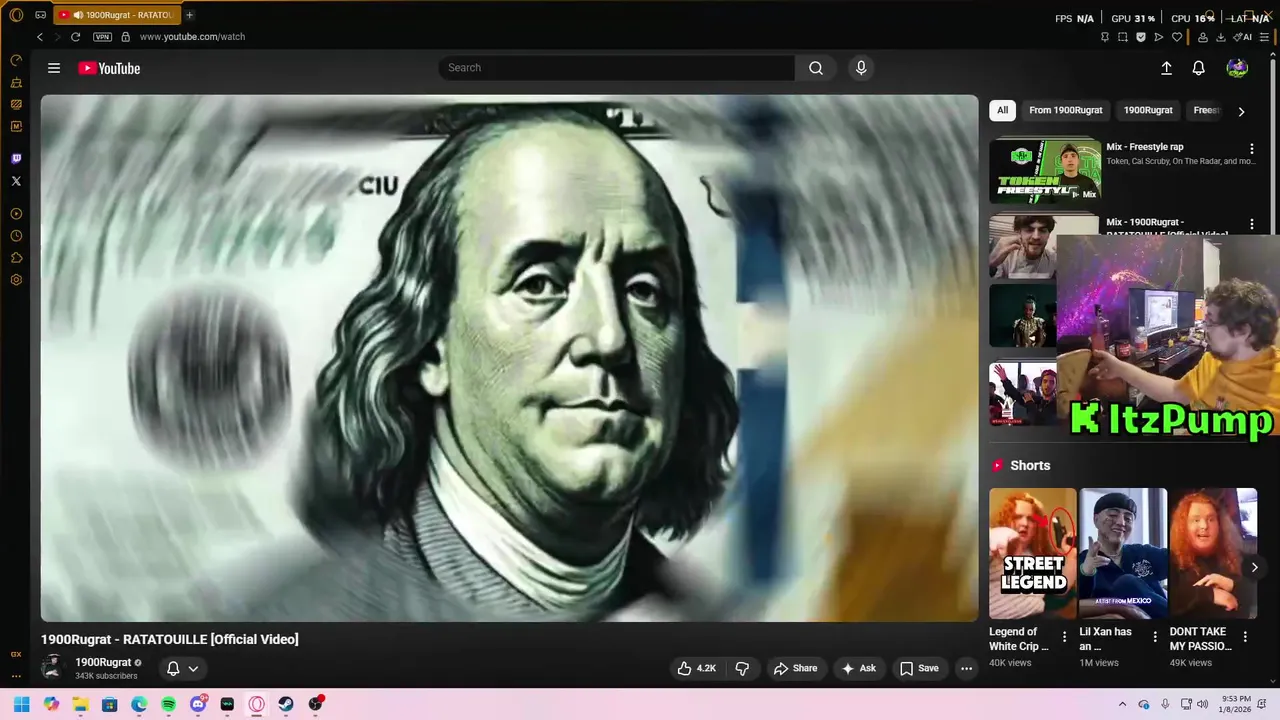Click the padlock site info icon

pyautogui.click(x=125, y=37)
